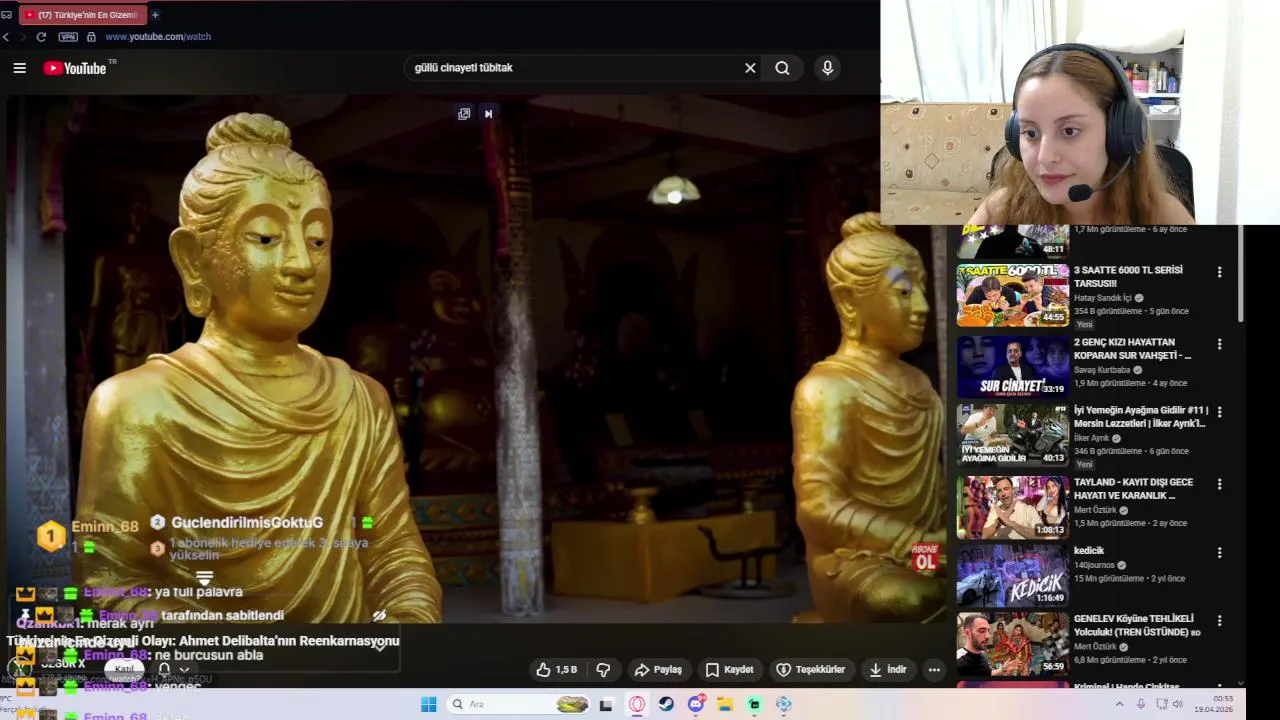Launch Steam from taskbar
This screenshot has width=1280, height=720.
(666, 705)
